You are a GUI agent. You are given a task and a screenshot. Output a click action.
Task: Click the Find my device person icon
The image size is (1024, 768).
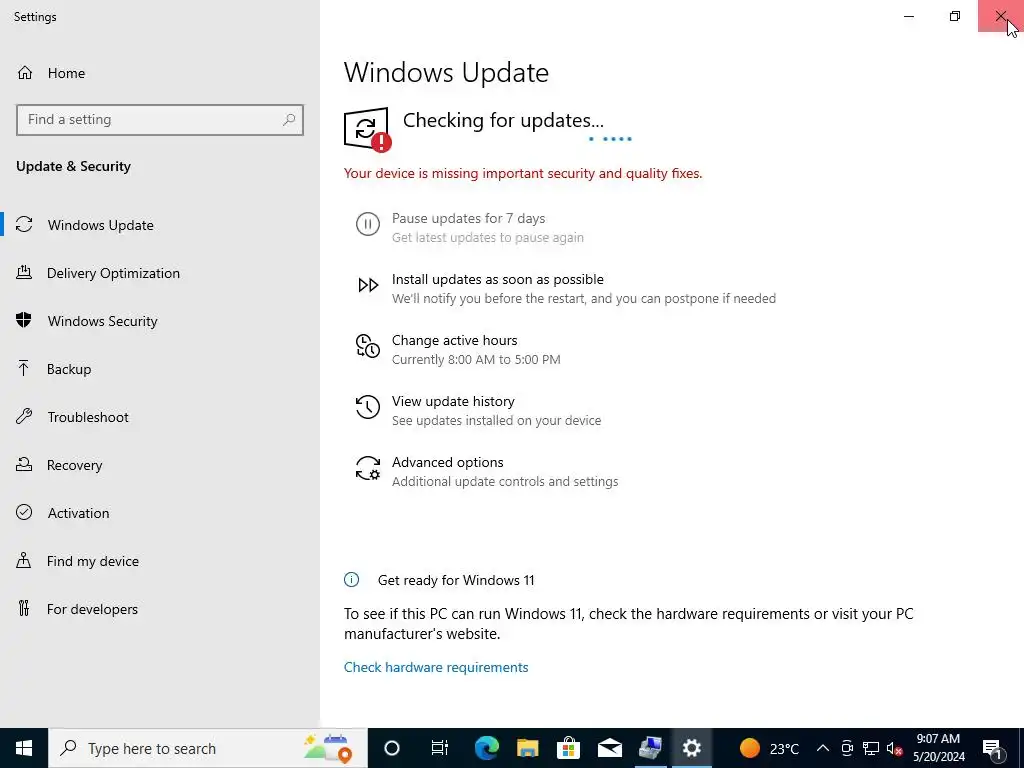24,561
